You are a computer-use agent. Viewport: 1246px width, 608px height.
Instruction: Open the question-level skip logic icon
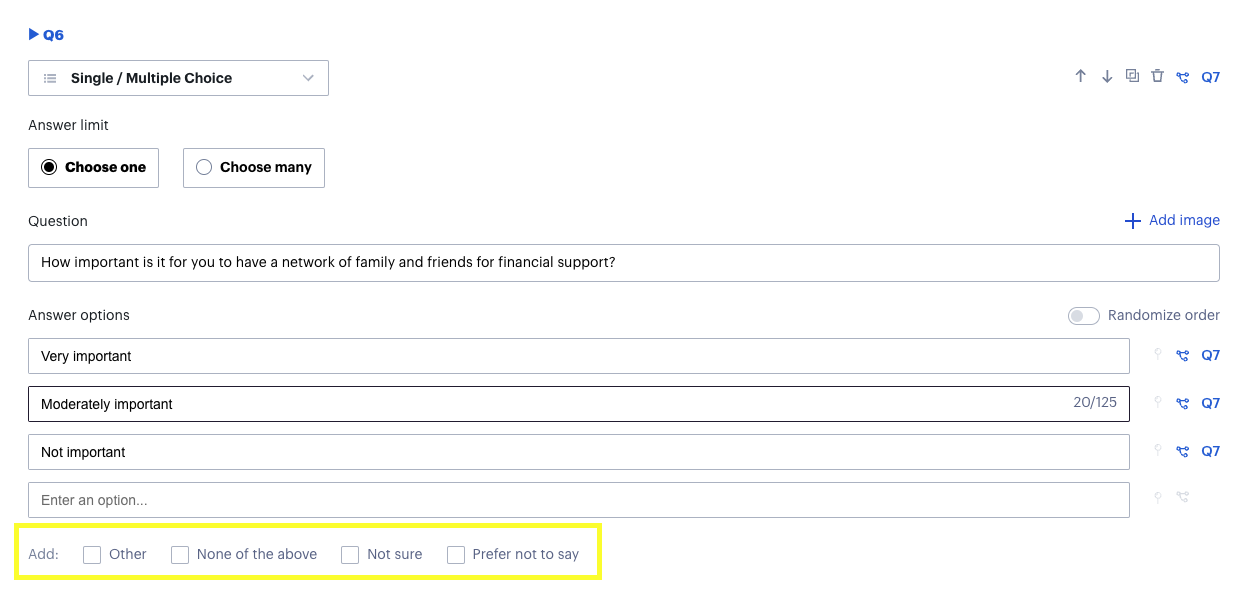(x=1183, y=77)
